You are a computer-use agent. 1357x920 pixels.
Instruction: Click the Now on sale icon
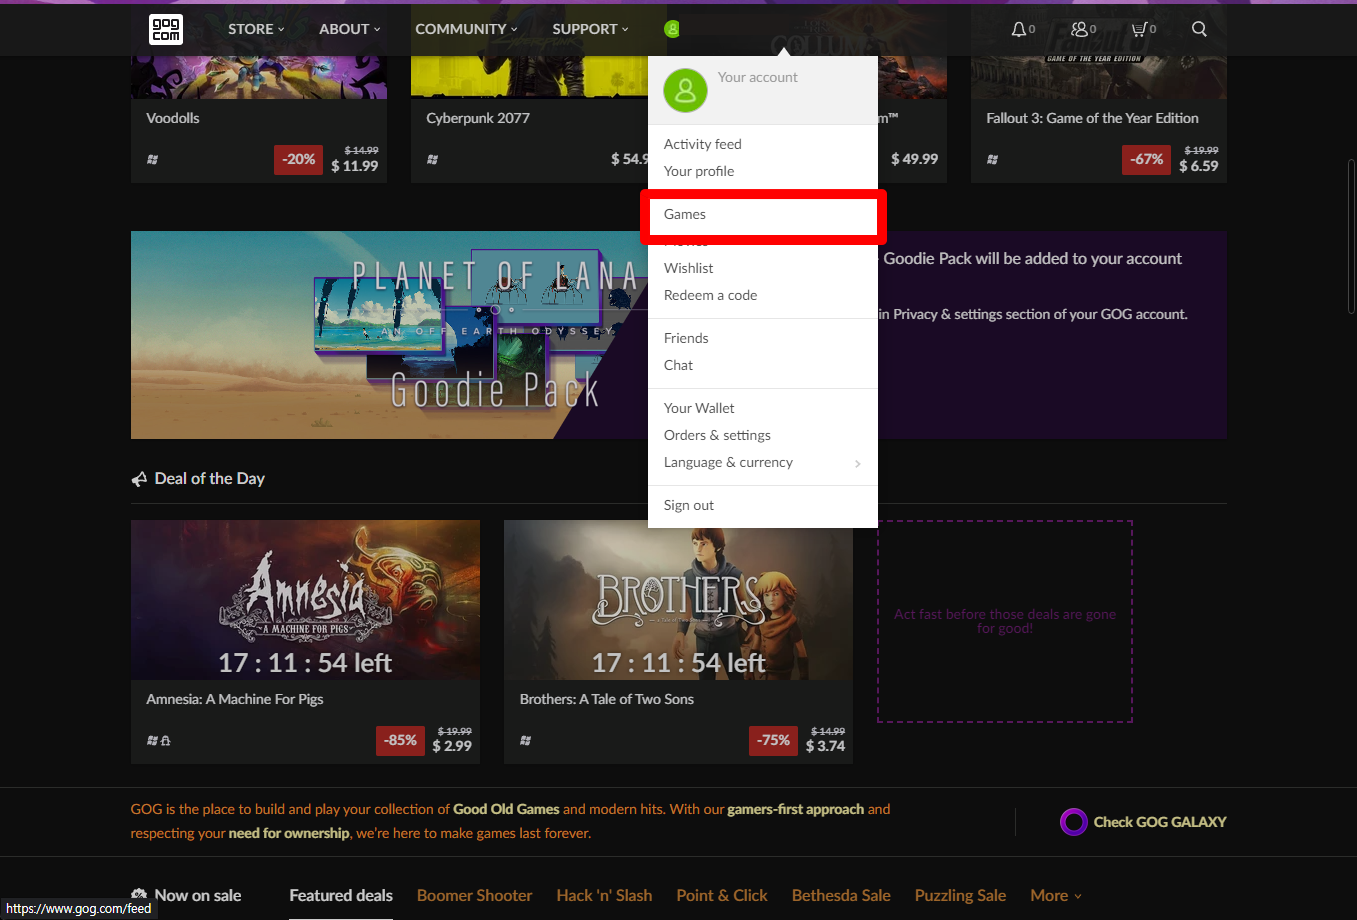pyautogui.click(x=139, y=895)
